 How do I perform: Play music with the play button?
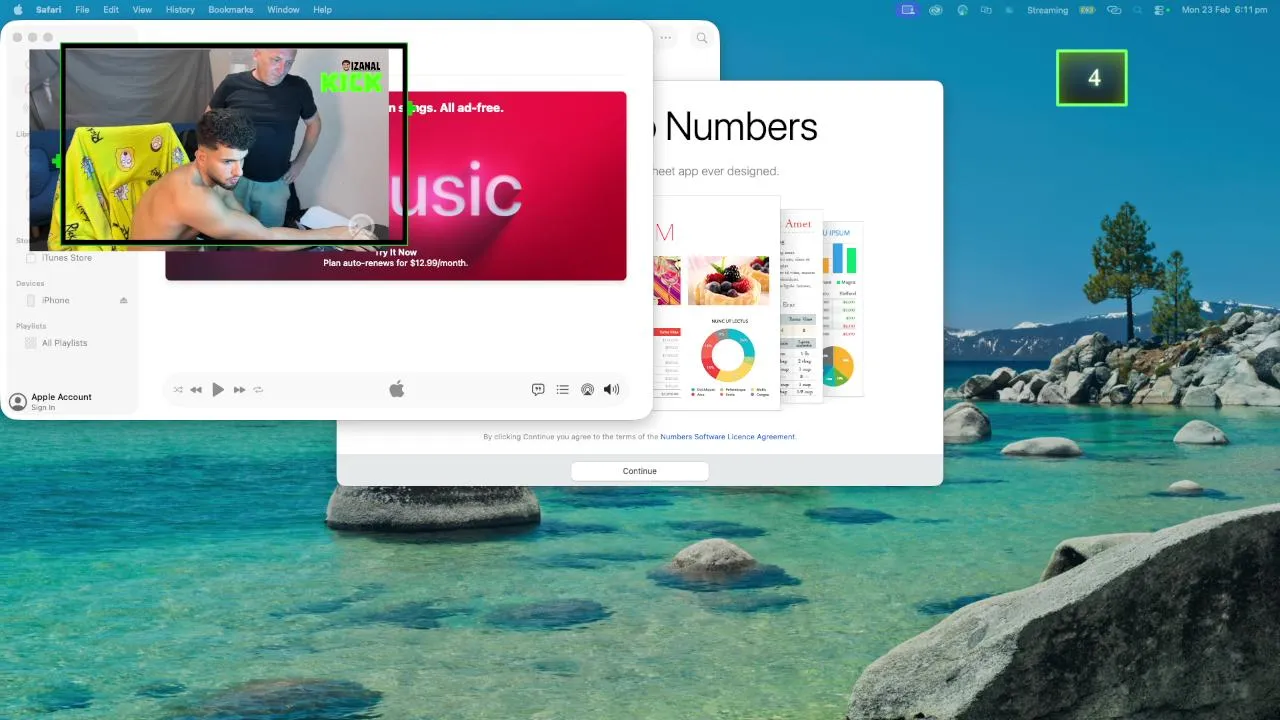pyautogui.click(x=218, y=390)
